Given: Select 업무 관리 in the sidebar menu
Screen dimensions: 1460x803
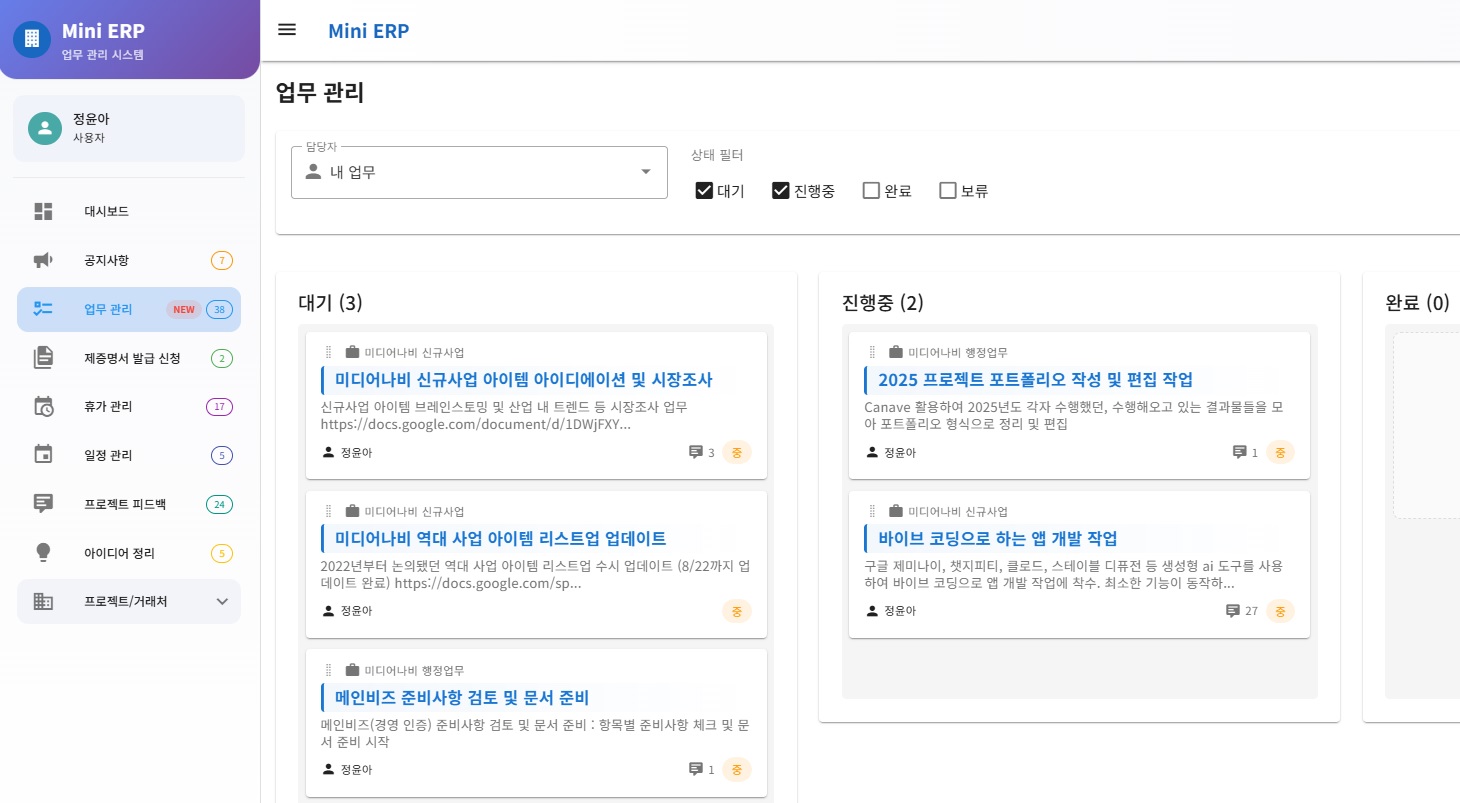Looking at the screenshot, I should [x=106, y=309].
